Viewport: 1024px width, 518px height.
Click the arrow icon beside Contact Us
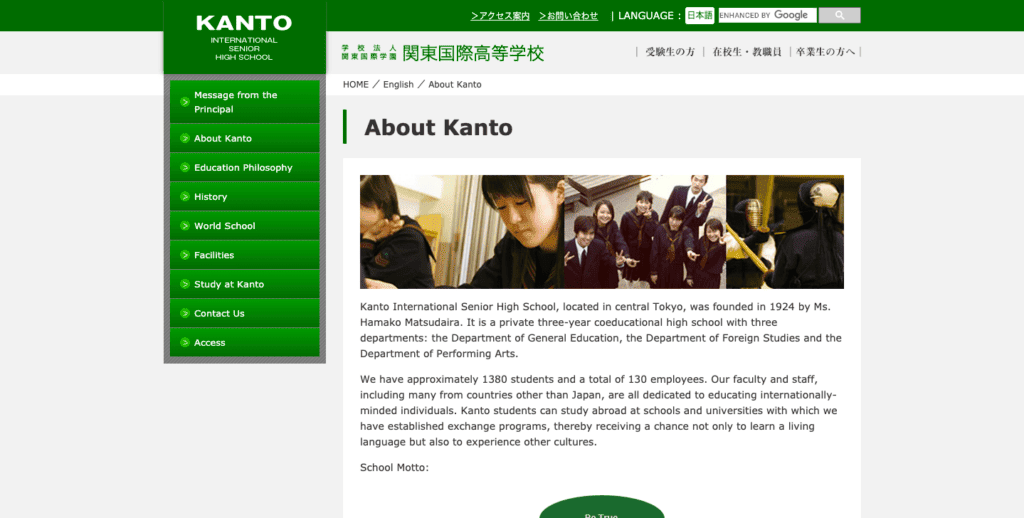pyautogui.click(x=185, y=314)
